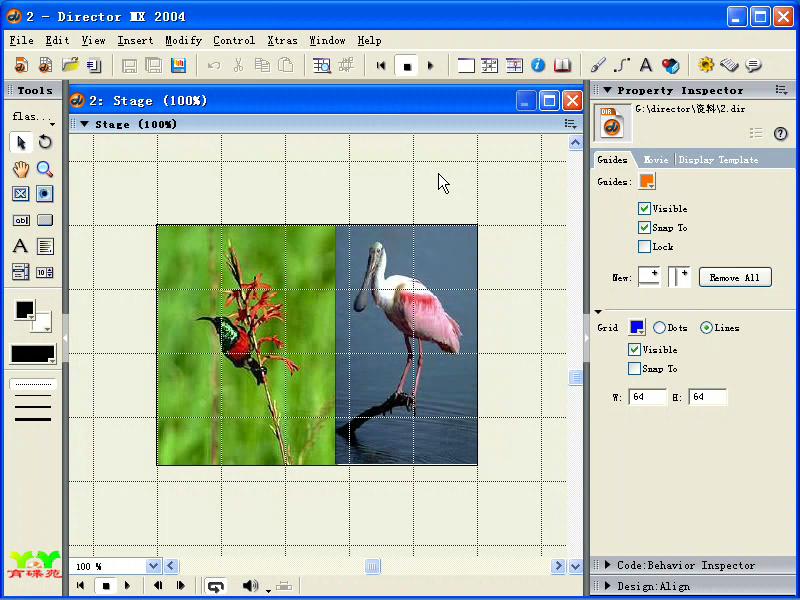The image size is (800, 600).
Task: Switch to the Movie tab
Action: click(x=656, y=160)
